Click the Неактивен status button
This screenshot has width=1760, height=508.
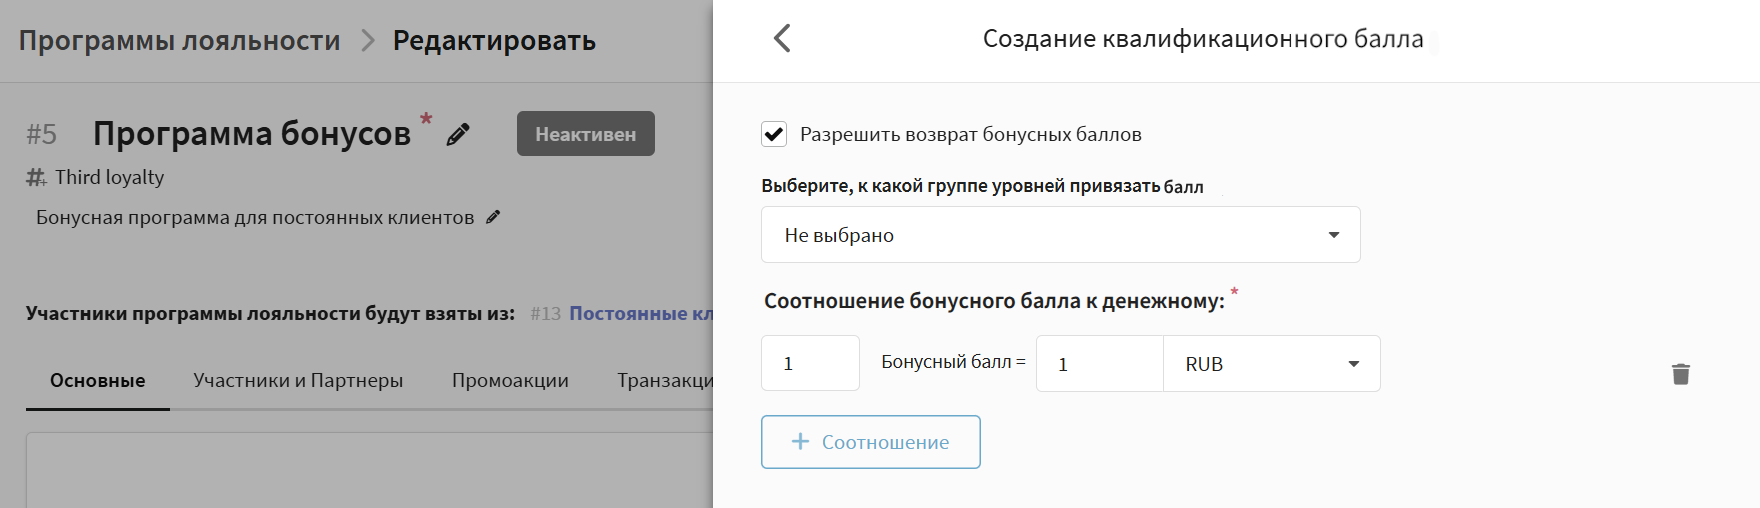585,134
